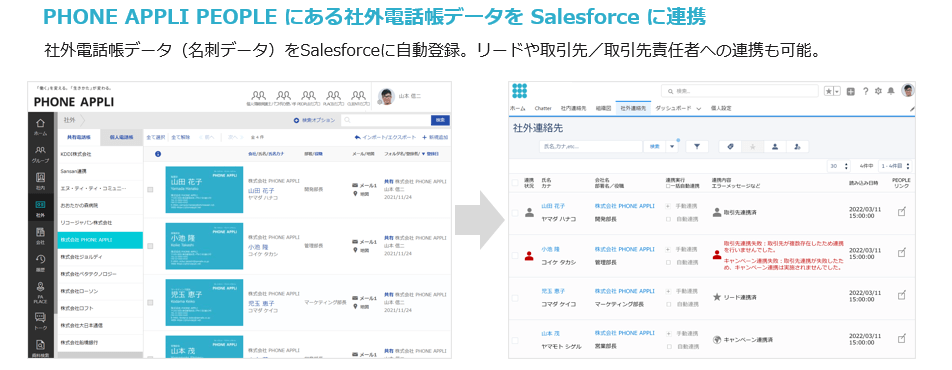This screenshot has height=370, width=952.
Task: Open PEOPLE link icon for 小池 隆 row
Action: point(902,252)
